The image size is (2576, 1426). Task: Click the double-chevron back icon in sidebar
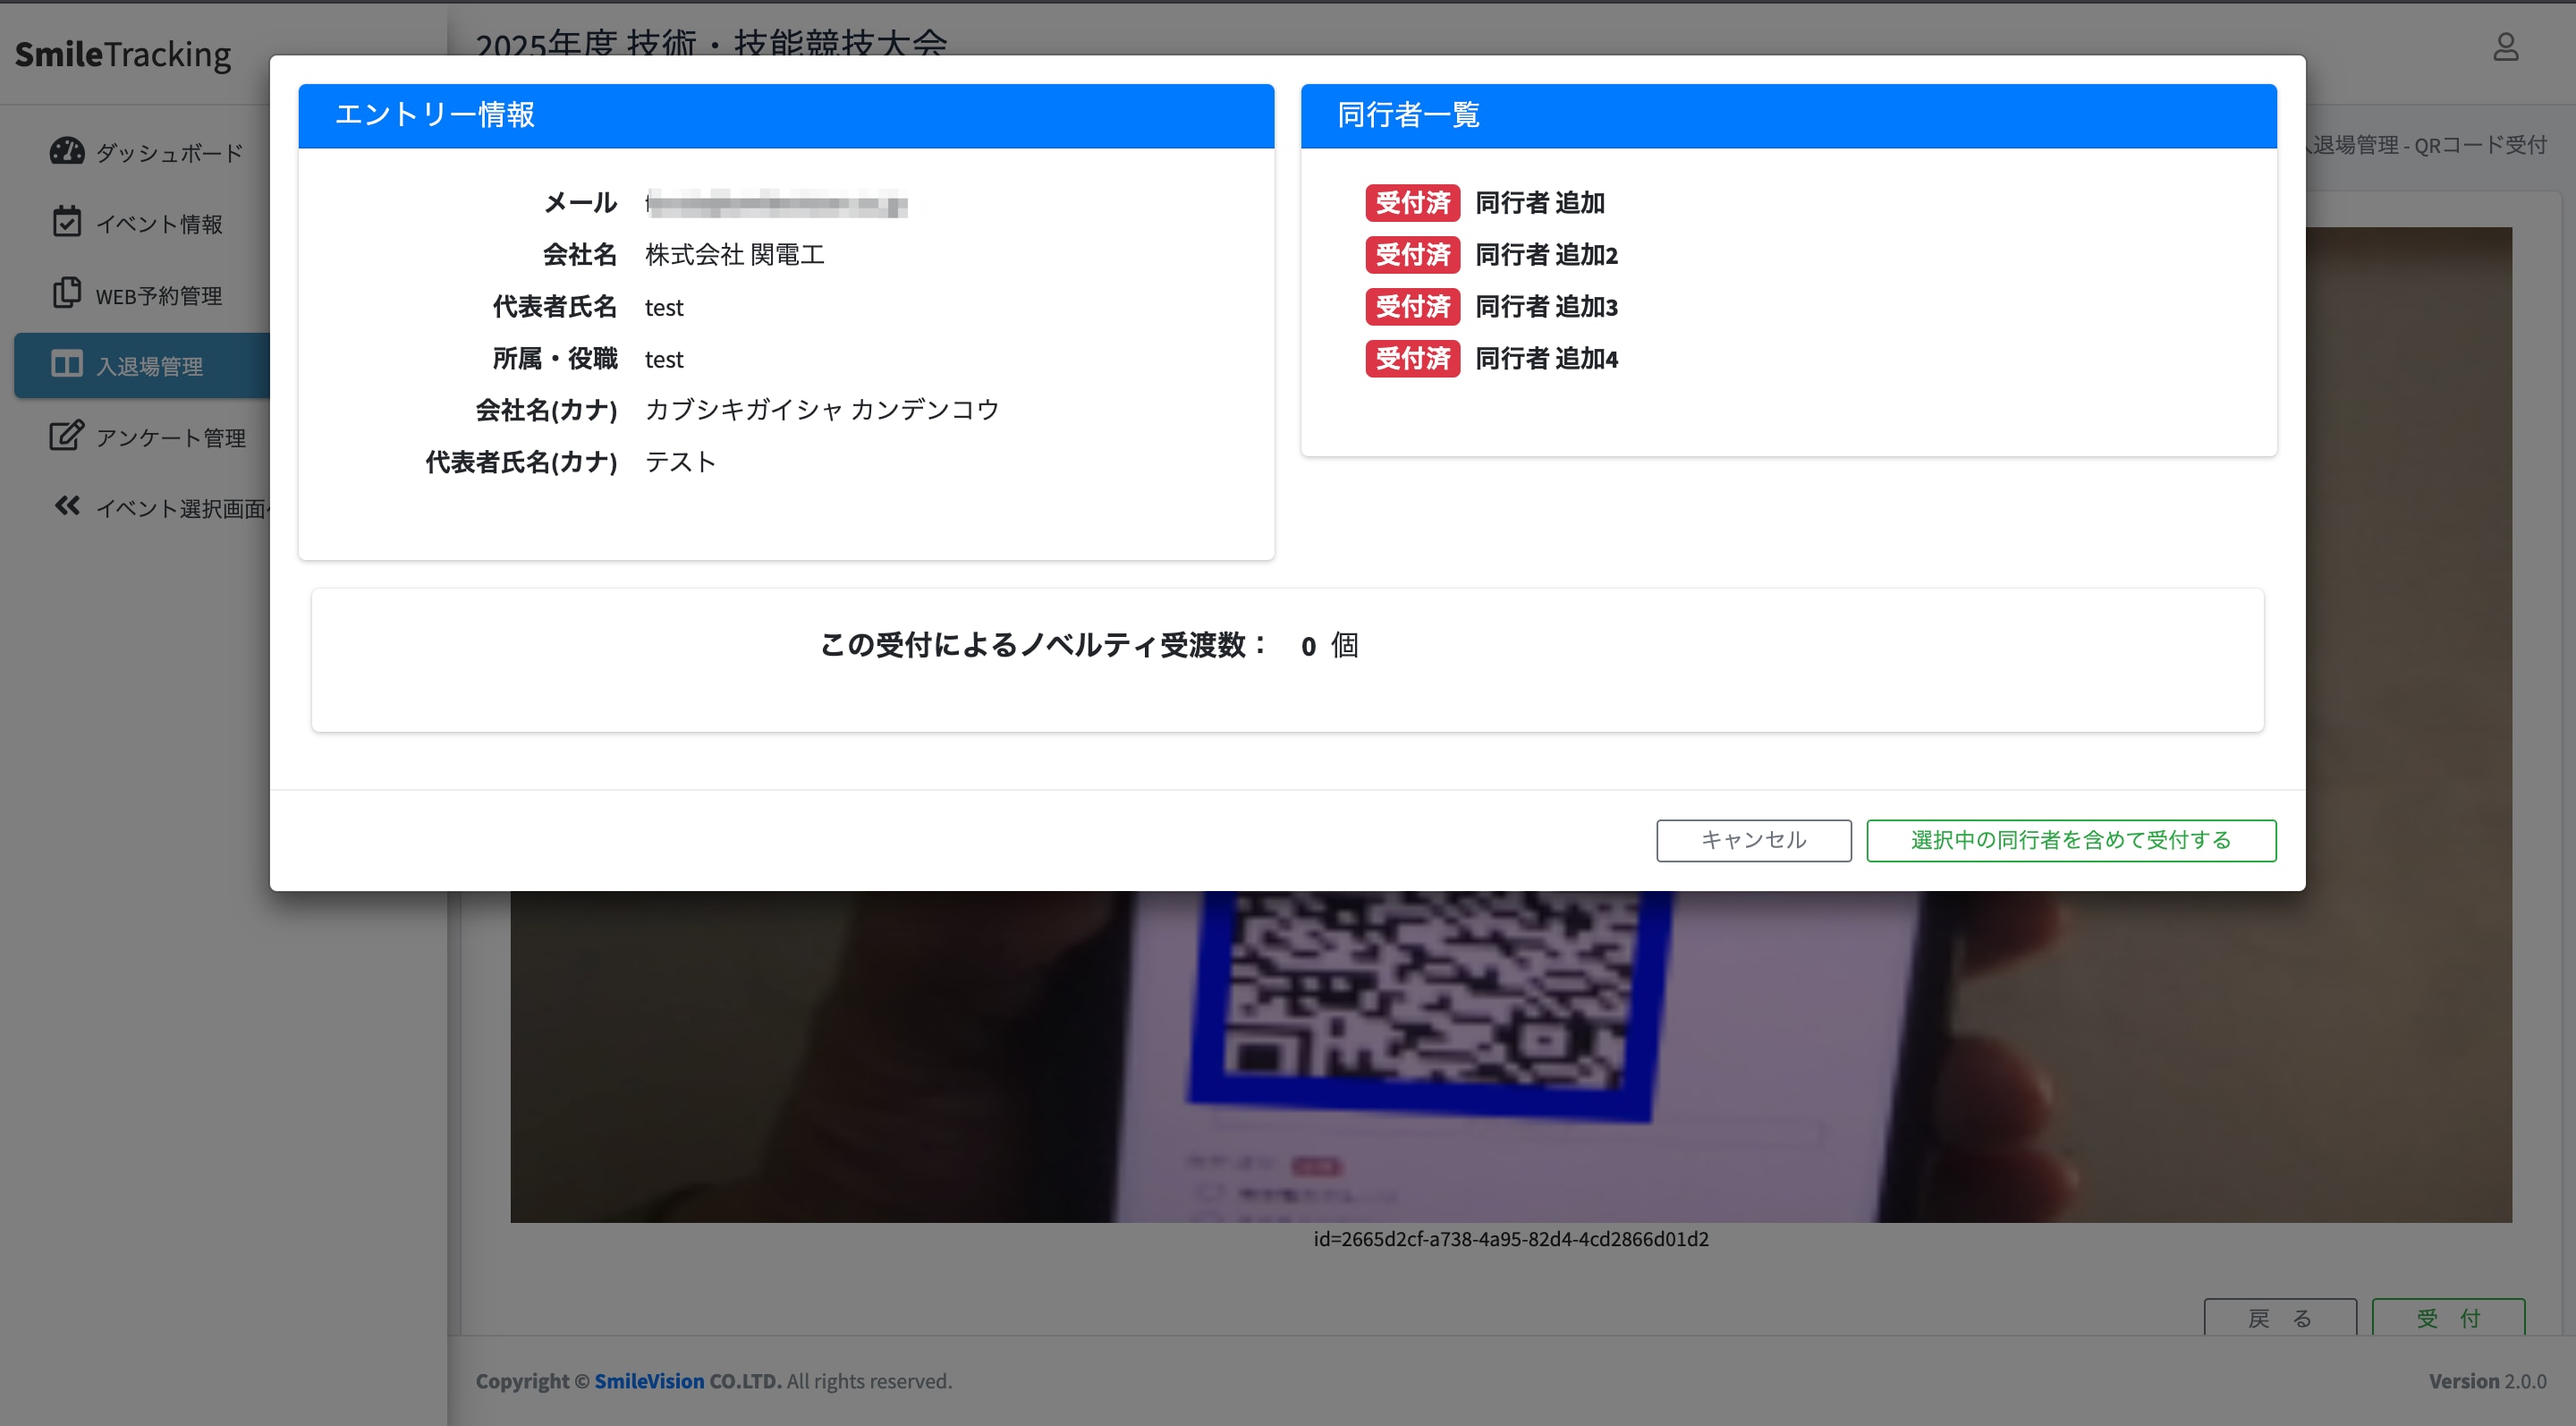[67, 506]
